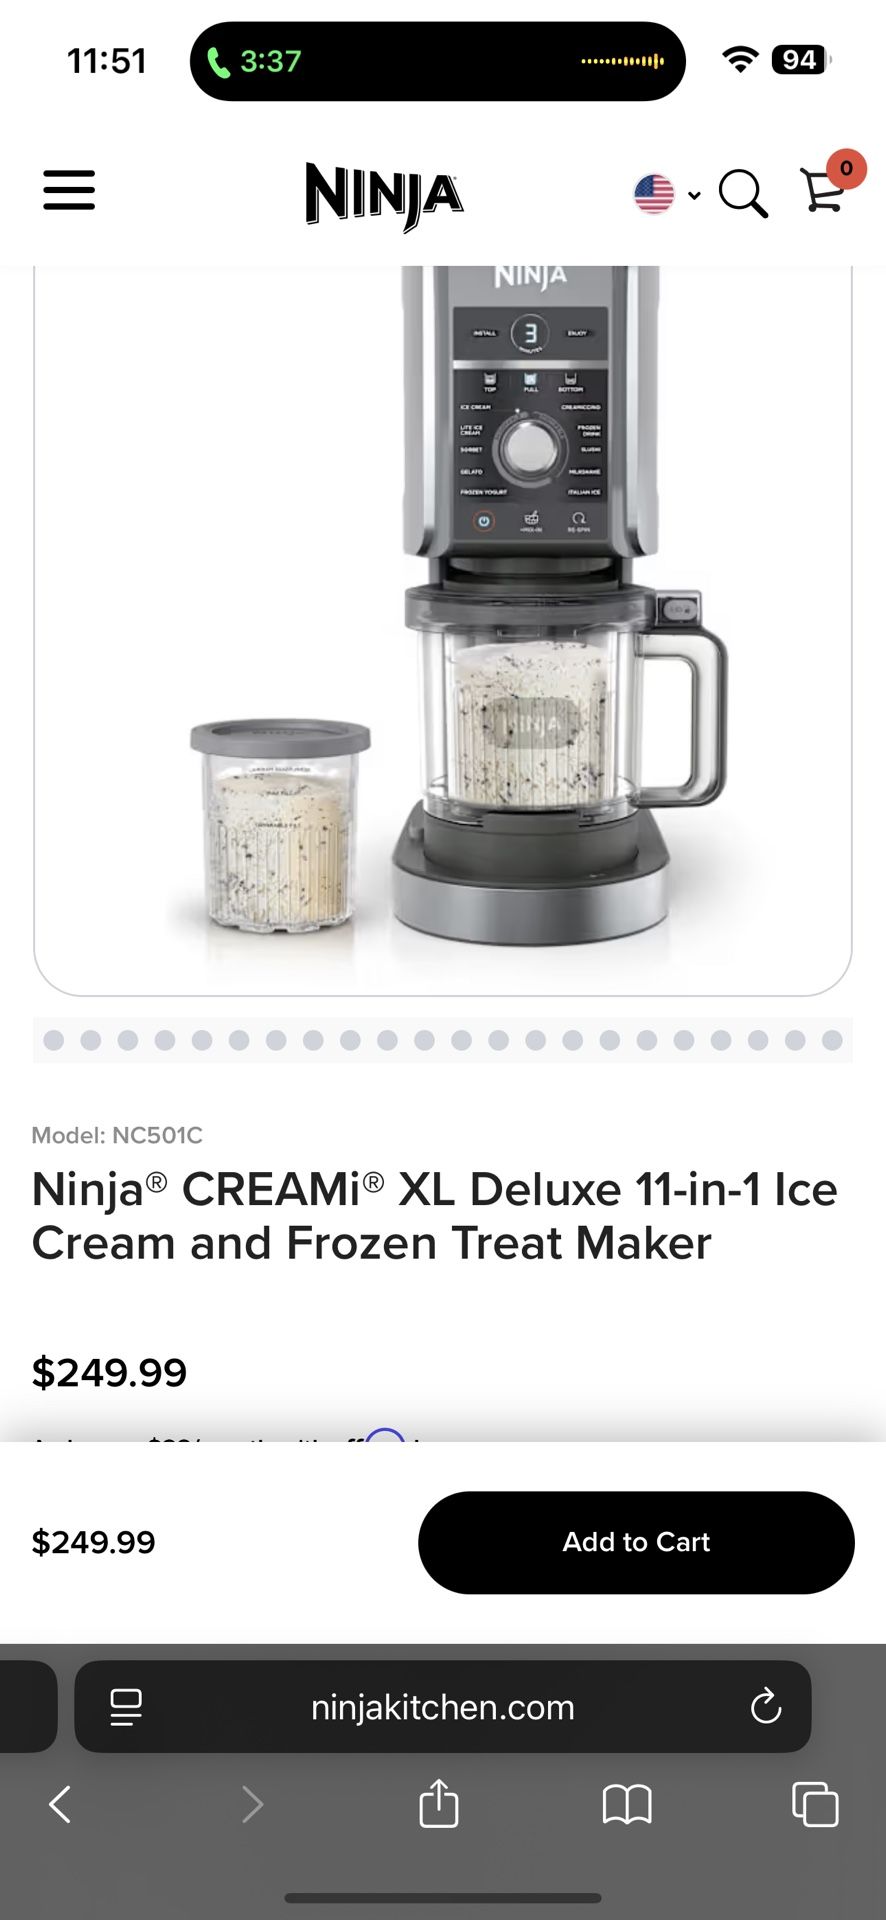The image size is (886, 1920).
Task: Tap the product title text
Action: [435, 1216]
